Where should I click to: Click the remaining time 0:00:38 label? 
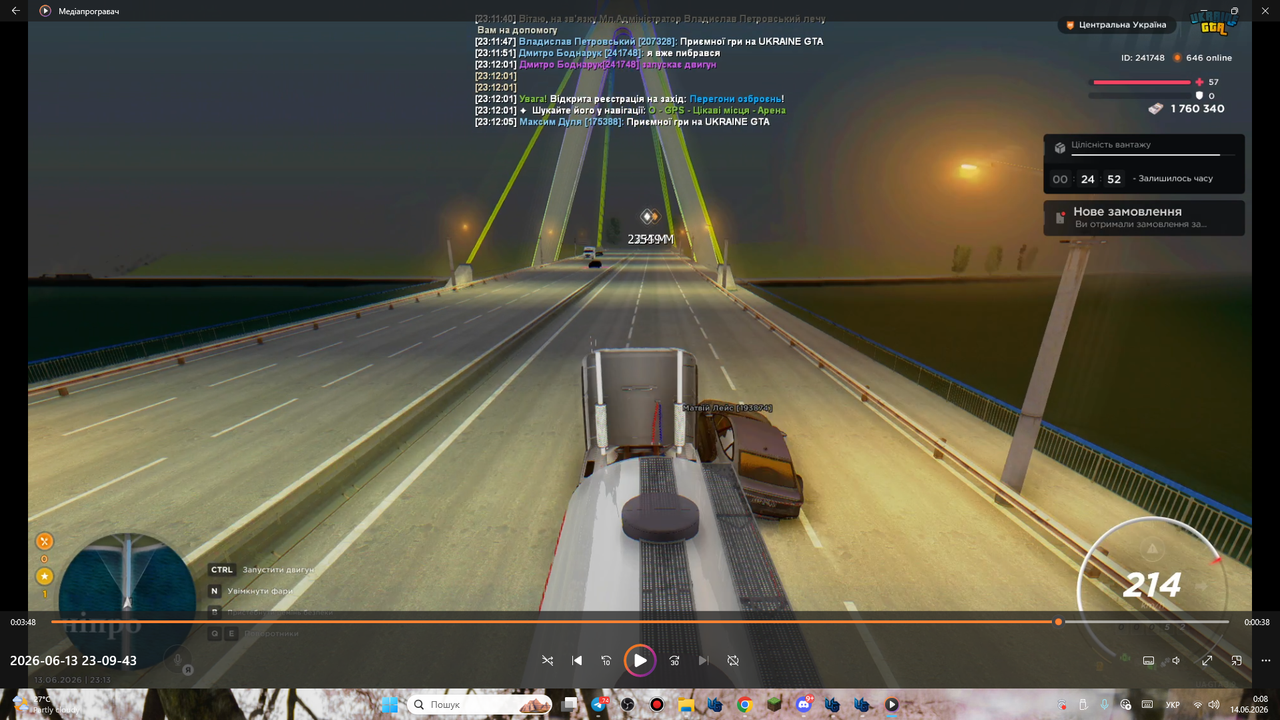point(1257,622)
